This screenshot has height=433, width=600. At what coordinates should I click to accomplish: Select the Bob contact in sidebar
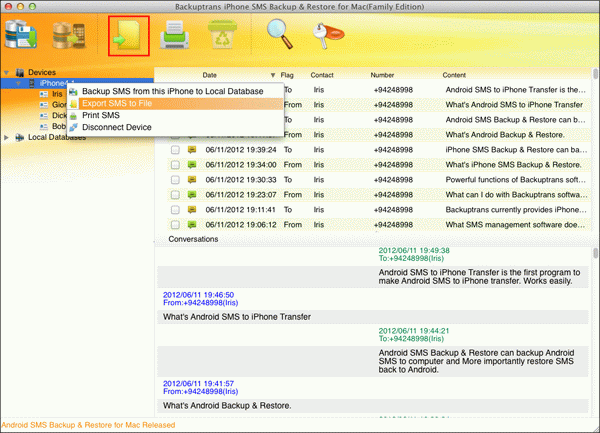pos(59,126)
